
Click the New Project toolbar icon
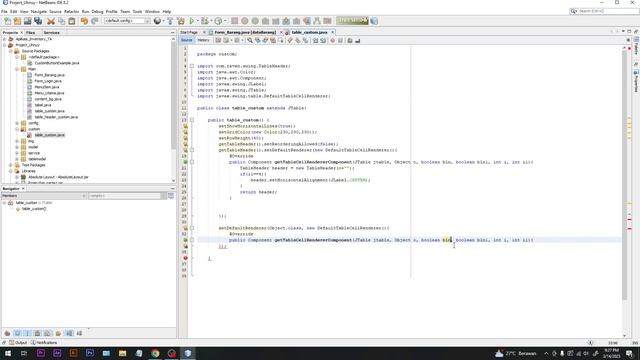pos(17,21)
